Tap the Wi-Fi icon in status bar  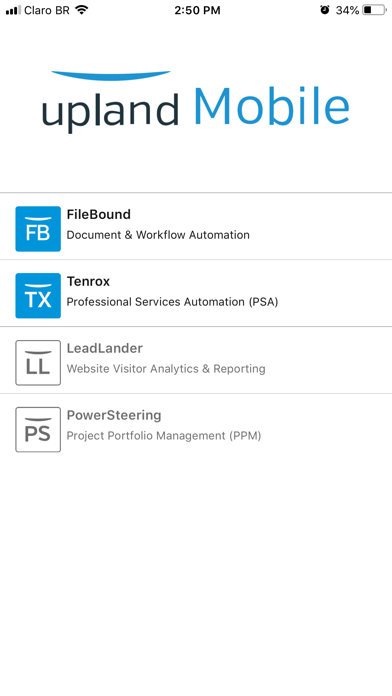point(81,10)
